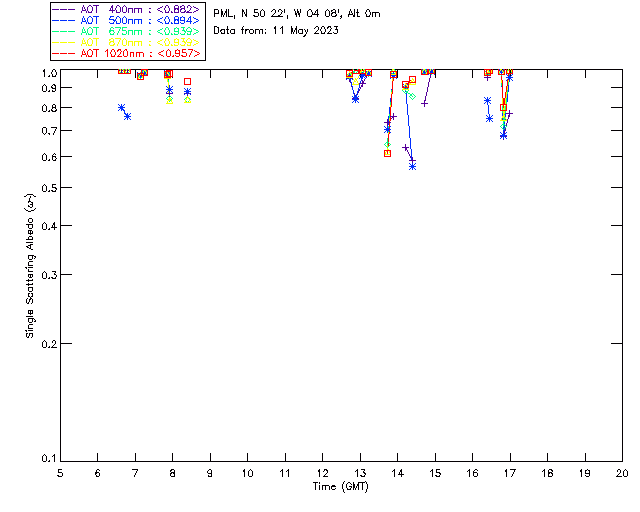Select x-axis tick label 9
Screen dimensions: 640x512
210,473
